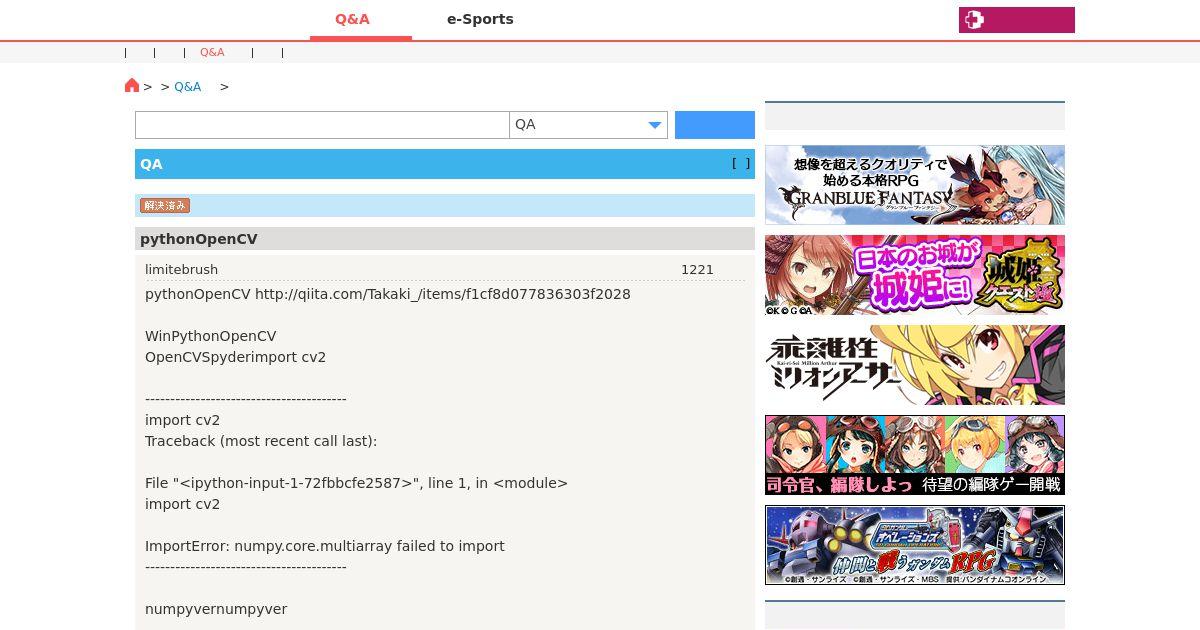
Task: Click the qiita.com URL line in the post
Action: pos(388,294)
